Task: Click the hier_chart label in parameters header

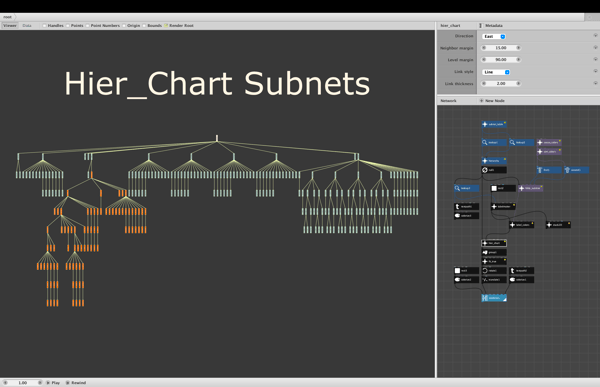Action: (450, 26)
